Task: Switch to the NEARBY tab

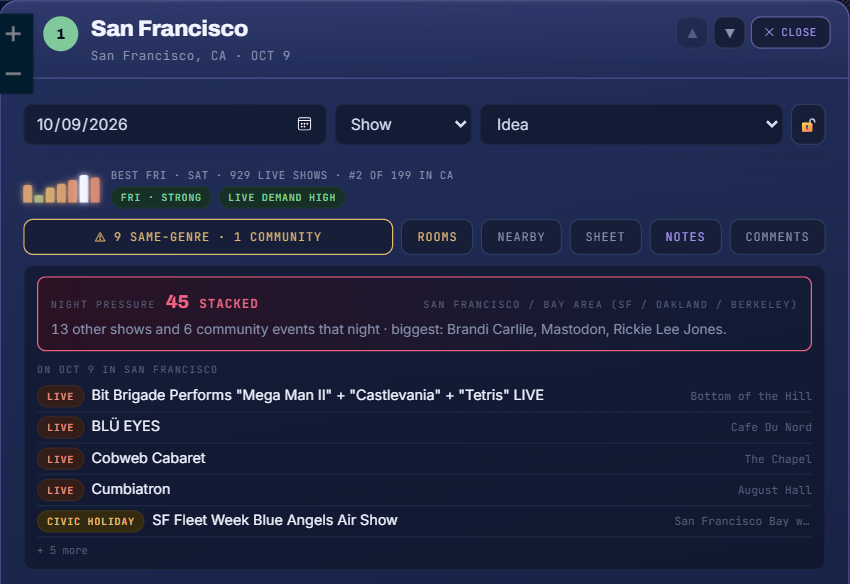Action: 521,237
